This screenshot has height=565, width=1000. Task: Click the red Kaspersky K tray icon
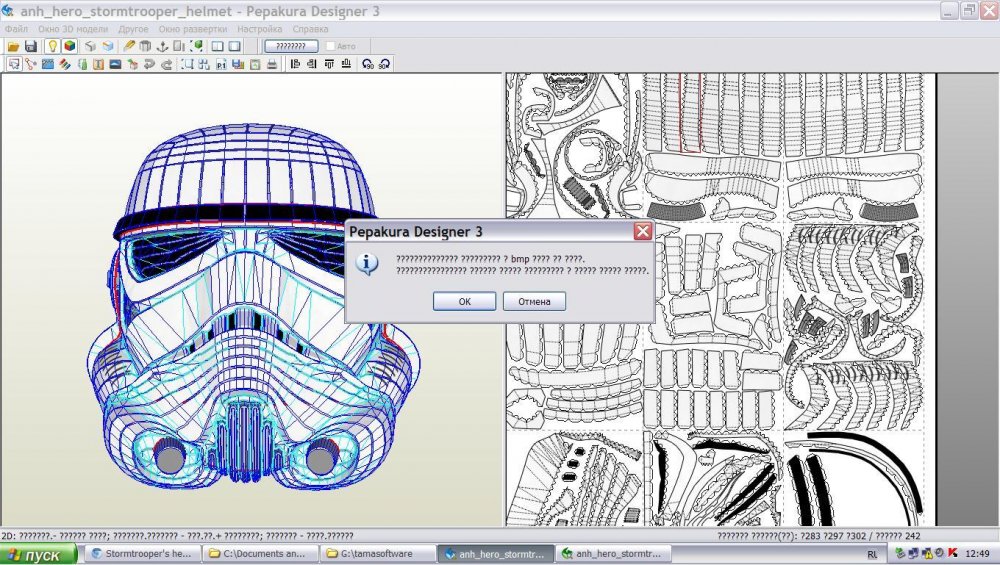pyautogui.click(x=953, y=554)
